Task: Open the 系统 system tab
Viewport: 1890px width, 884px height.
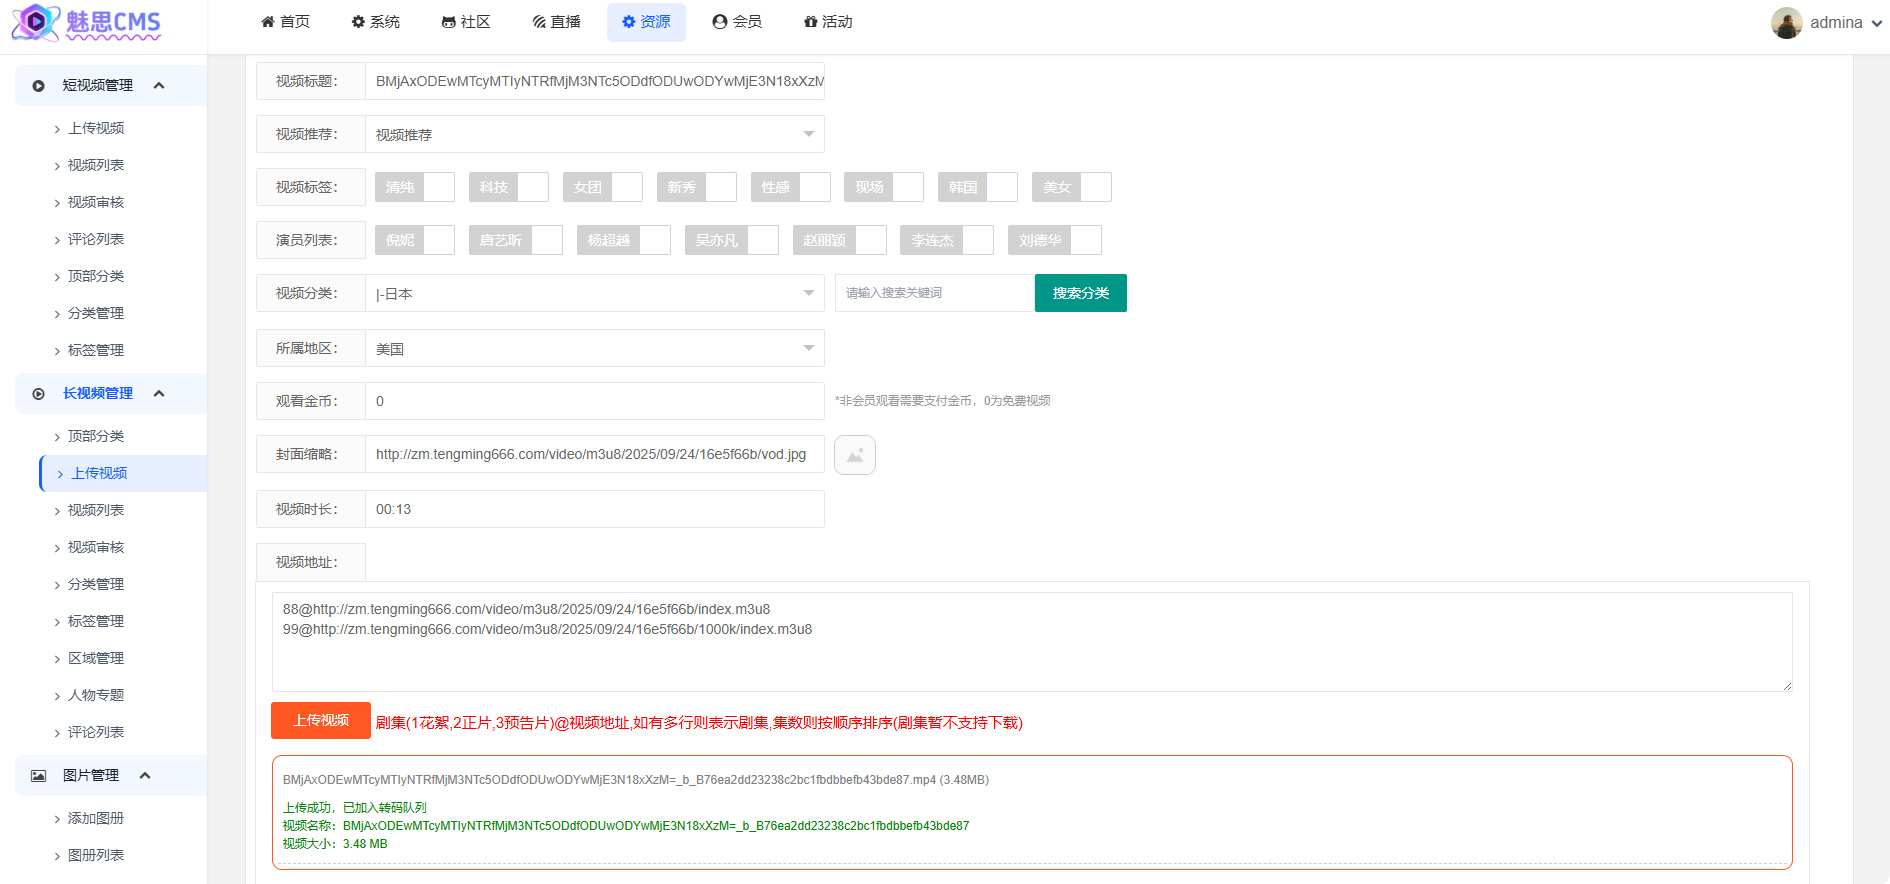Action: (375, 22)
